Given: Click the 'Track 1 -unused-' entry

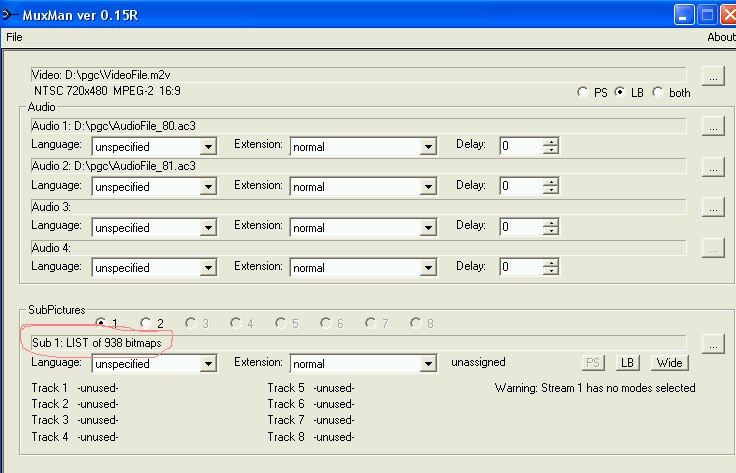Looking at the screenshot, I should pyautogui.click(x=75, y=388).
